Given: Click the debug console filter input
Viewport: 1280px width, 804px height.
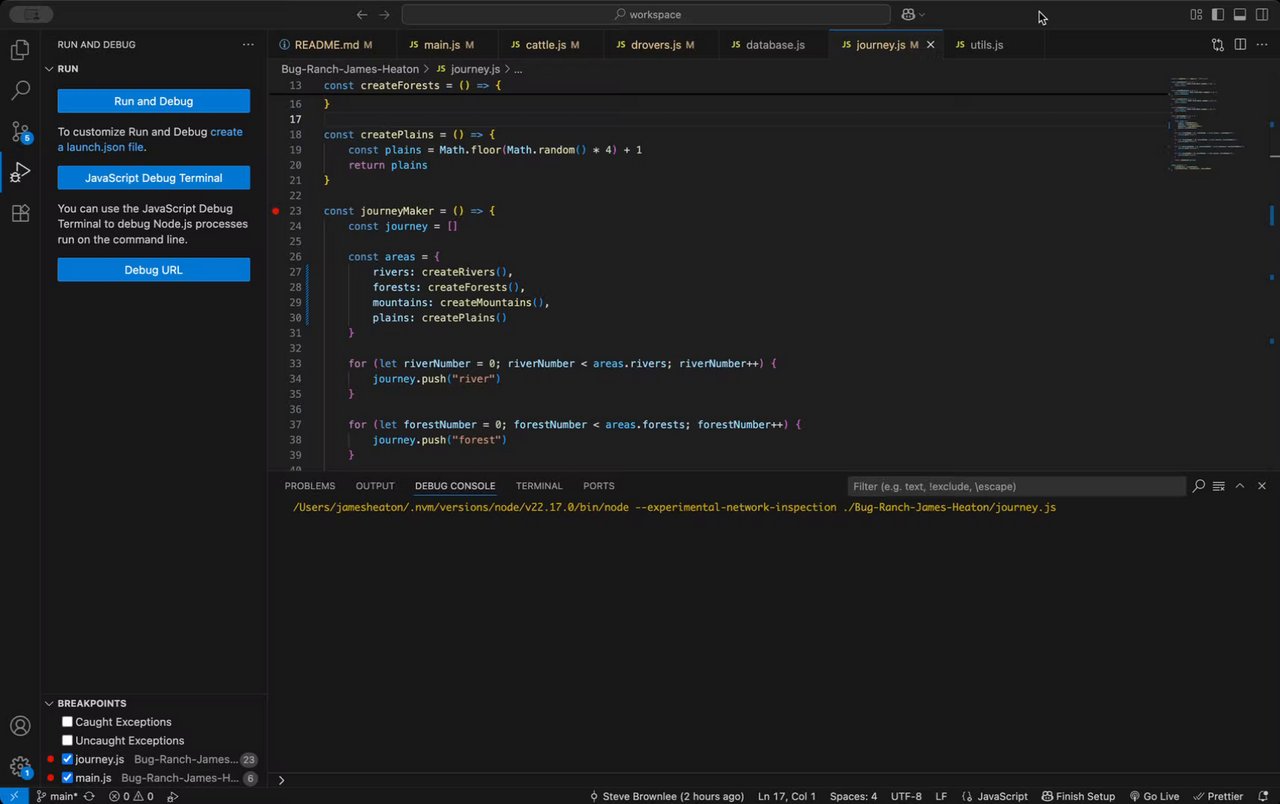Looking at the screenshot, I should point(1015,486).
